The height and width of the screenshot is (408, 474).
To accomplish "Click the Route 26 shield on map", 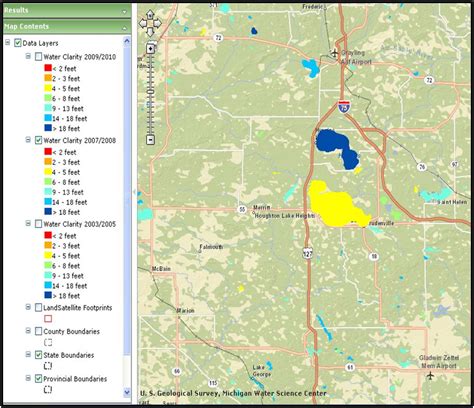I will tap(422, 166).
